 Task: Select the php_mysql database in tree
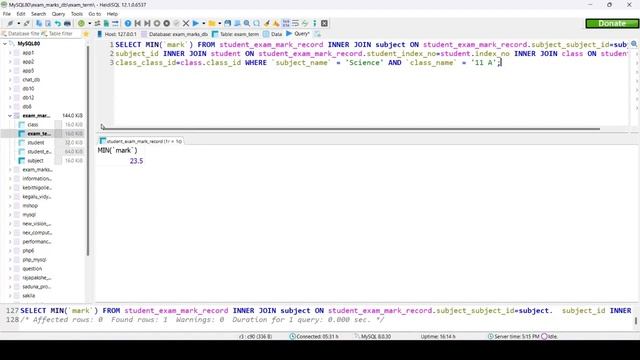coord(34,260)
